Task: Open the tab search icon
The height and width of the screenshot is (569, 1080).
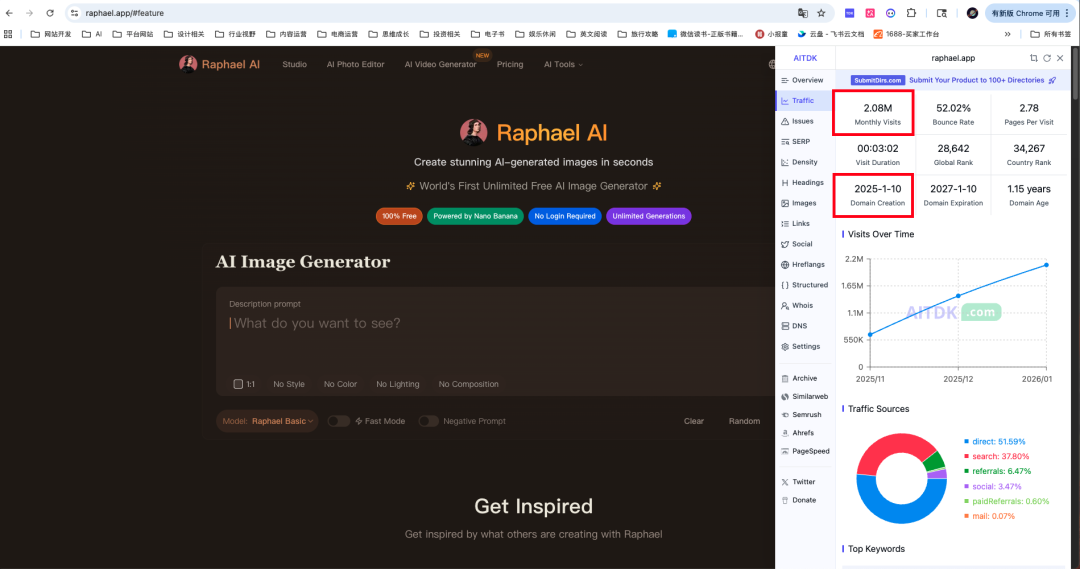Action: click(x=942, y=13)
